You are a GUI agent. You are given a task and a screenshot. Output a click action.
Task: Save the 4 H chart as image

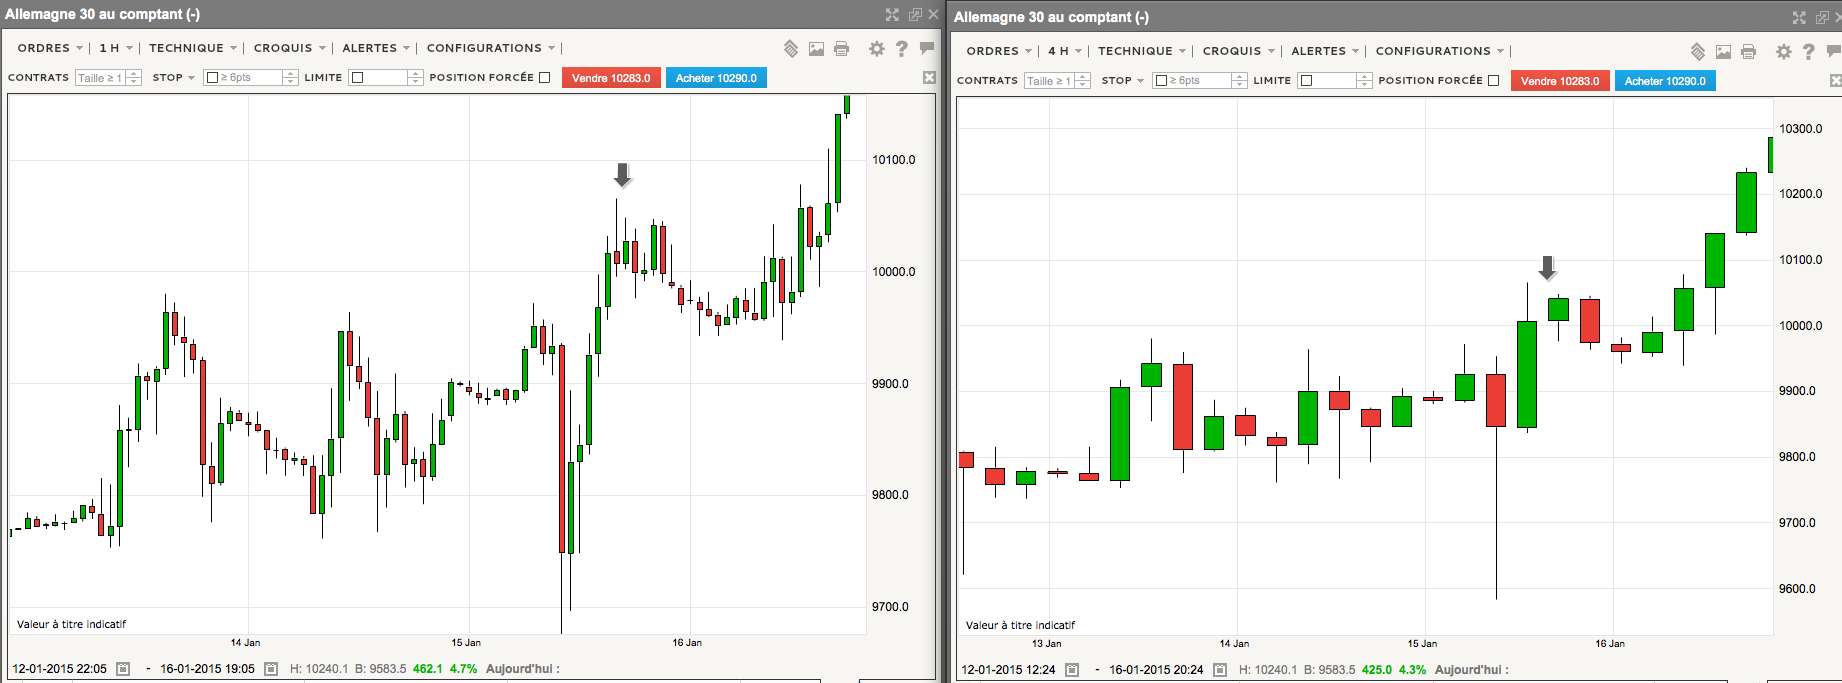coord(1723,52)
